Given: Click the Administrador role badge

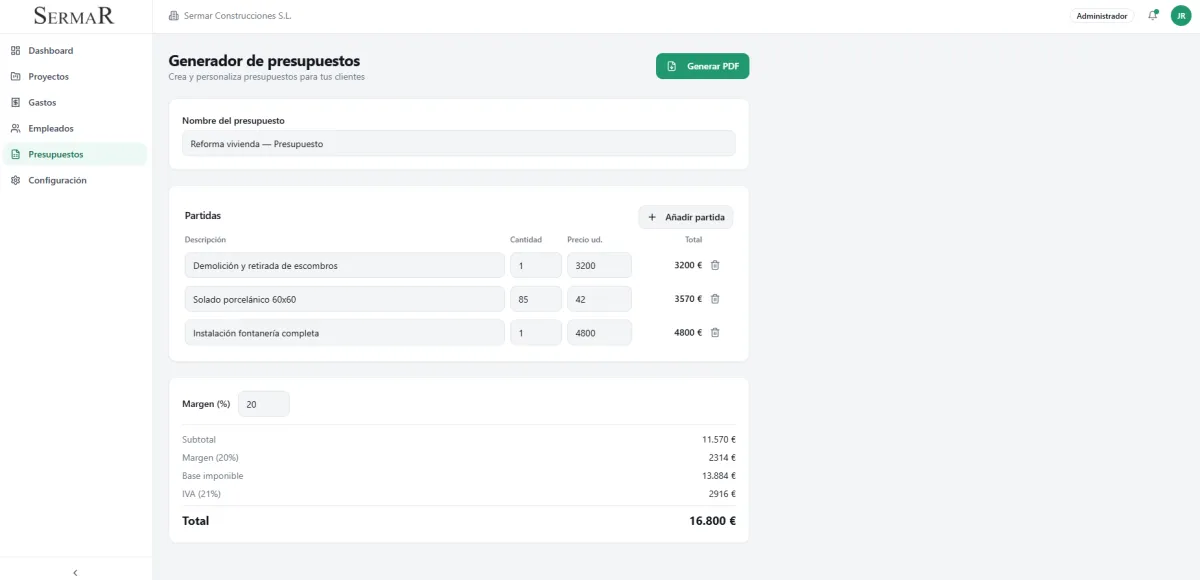Looking at the screenshot, I should pos(1101,16).
